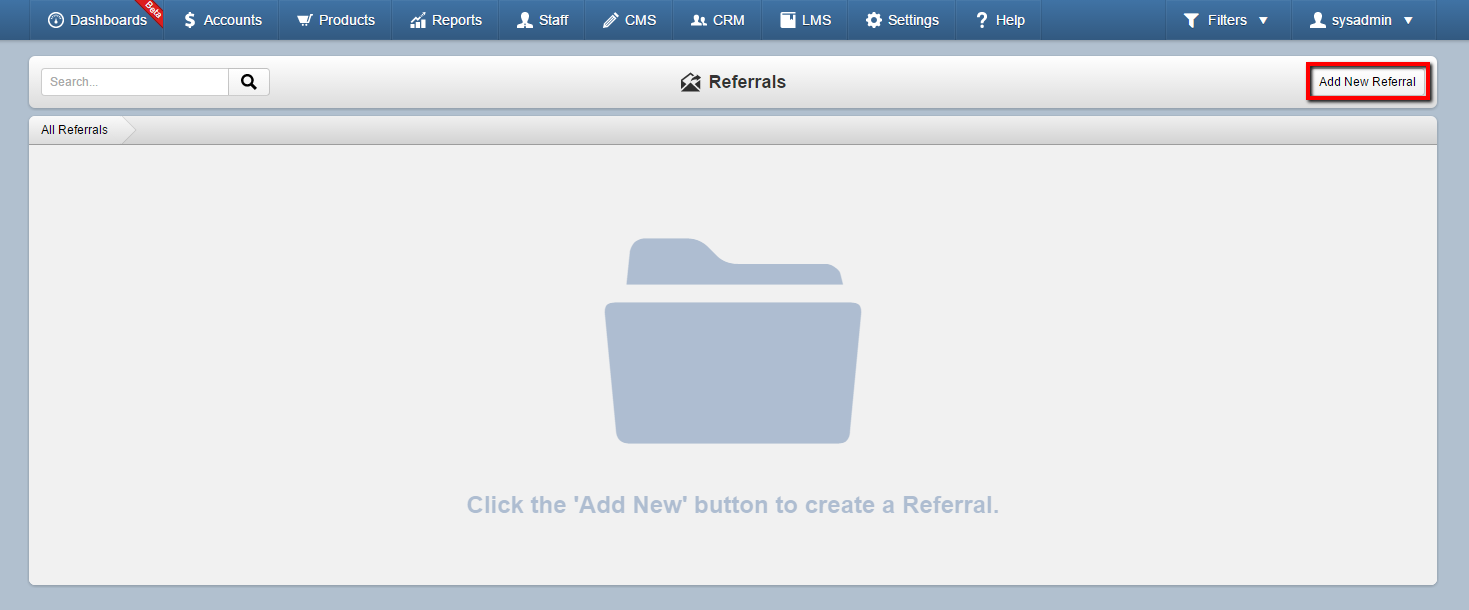Click the CMS pencil icon
This screenshot has width=1469, height=610.
pyautogui.click(x=610, y=20)
